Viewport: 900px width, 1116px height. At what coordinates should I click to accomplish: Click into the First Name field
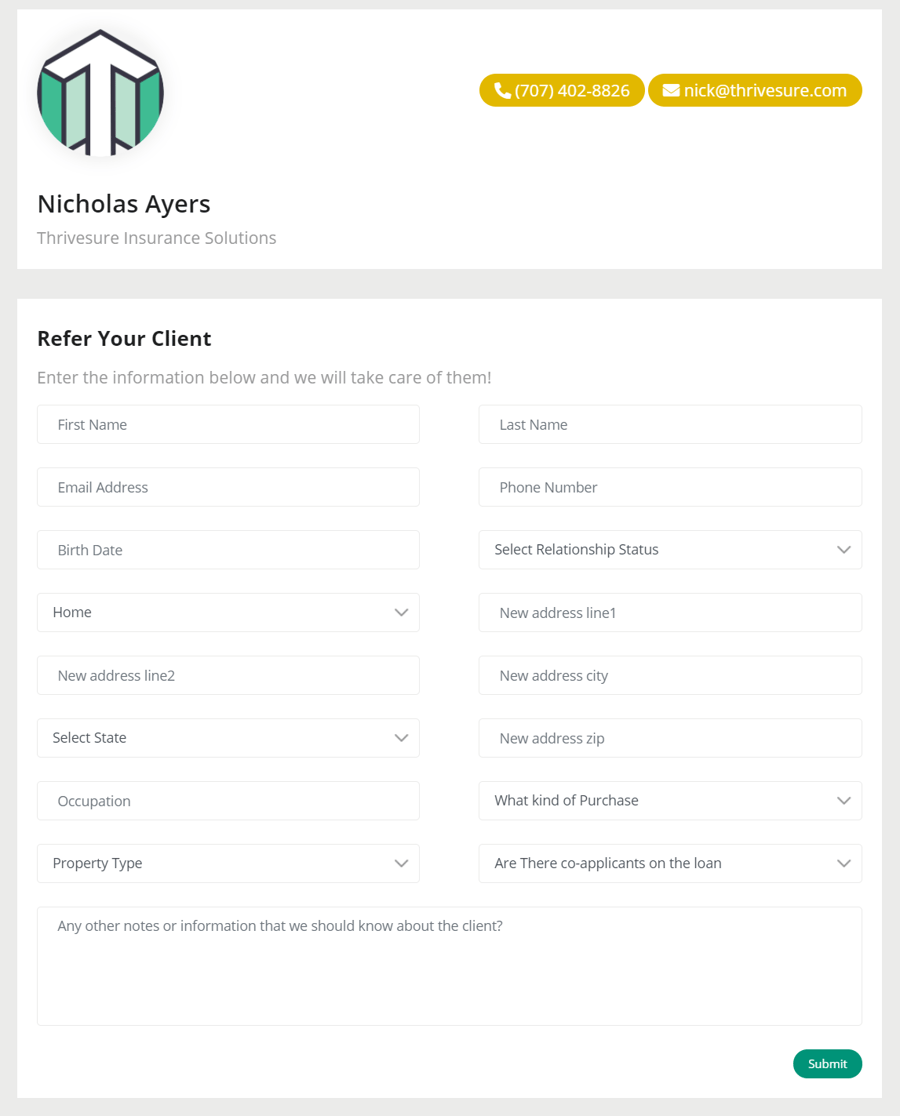click(228, 425)
